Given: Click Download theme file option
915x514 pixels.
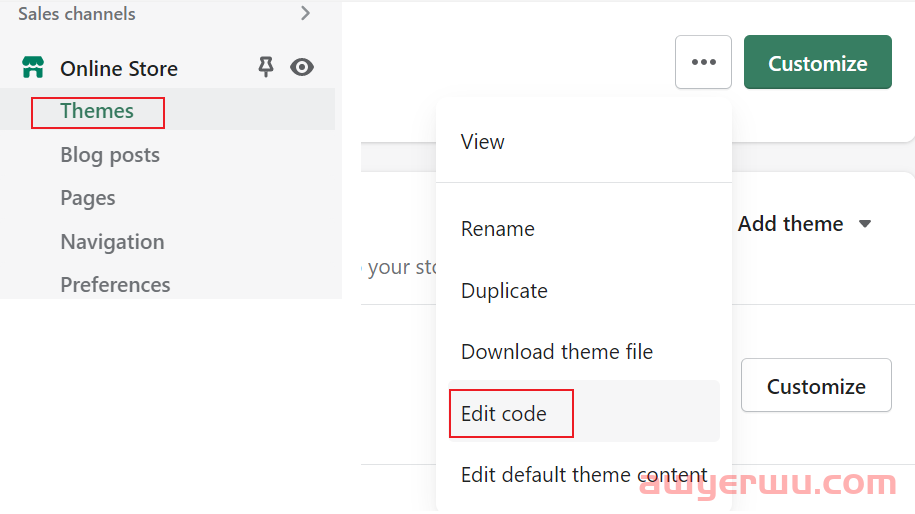Looking at the screenshot, I should (556, 352).
